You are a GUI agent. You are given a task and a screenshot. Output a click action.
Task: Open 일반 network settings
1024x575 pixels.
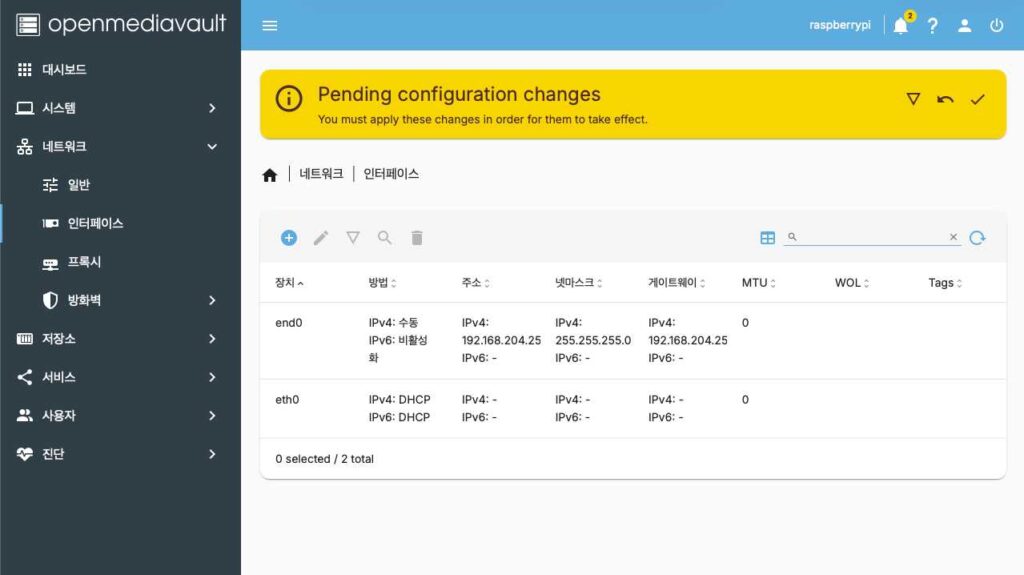121,185
